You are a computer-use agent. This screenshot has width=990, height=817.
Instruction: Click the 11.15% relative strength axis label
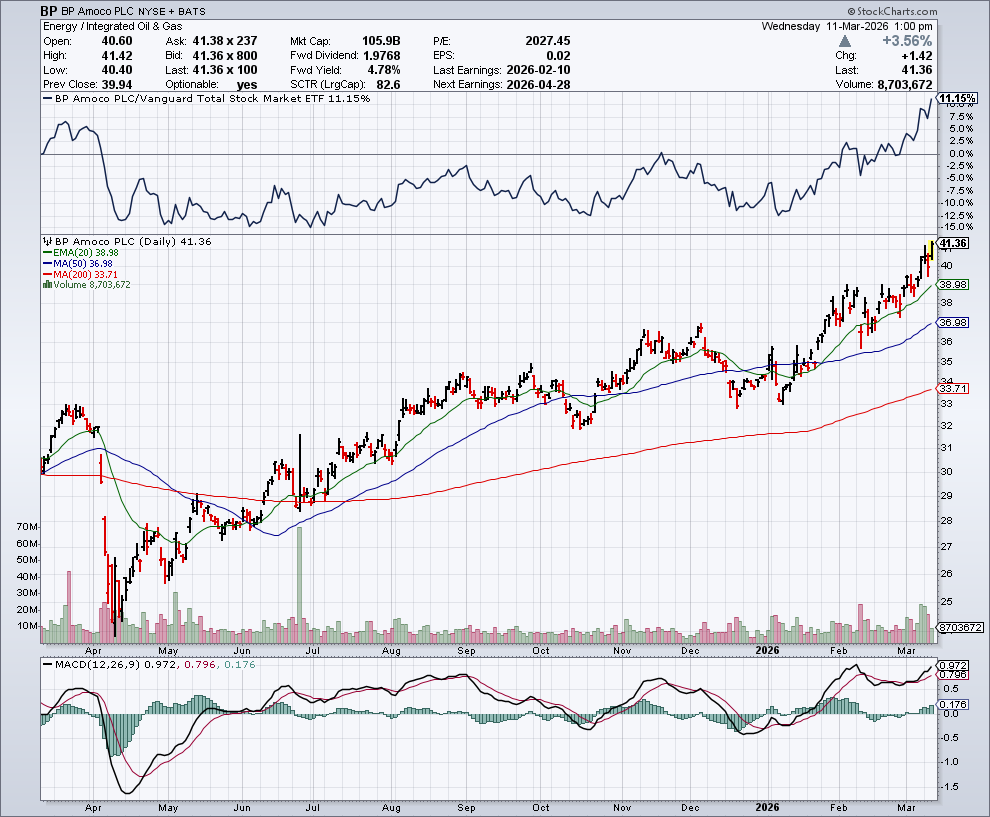pos(956,98)
